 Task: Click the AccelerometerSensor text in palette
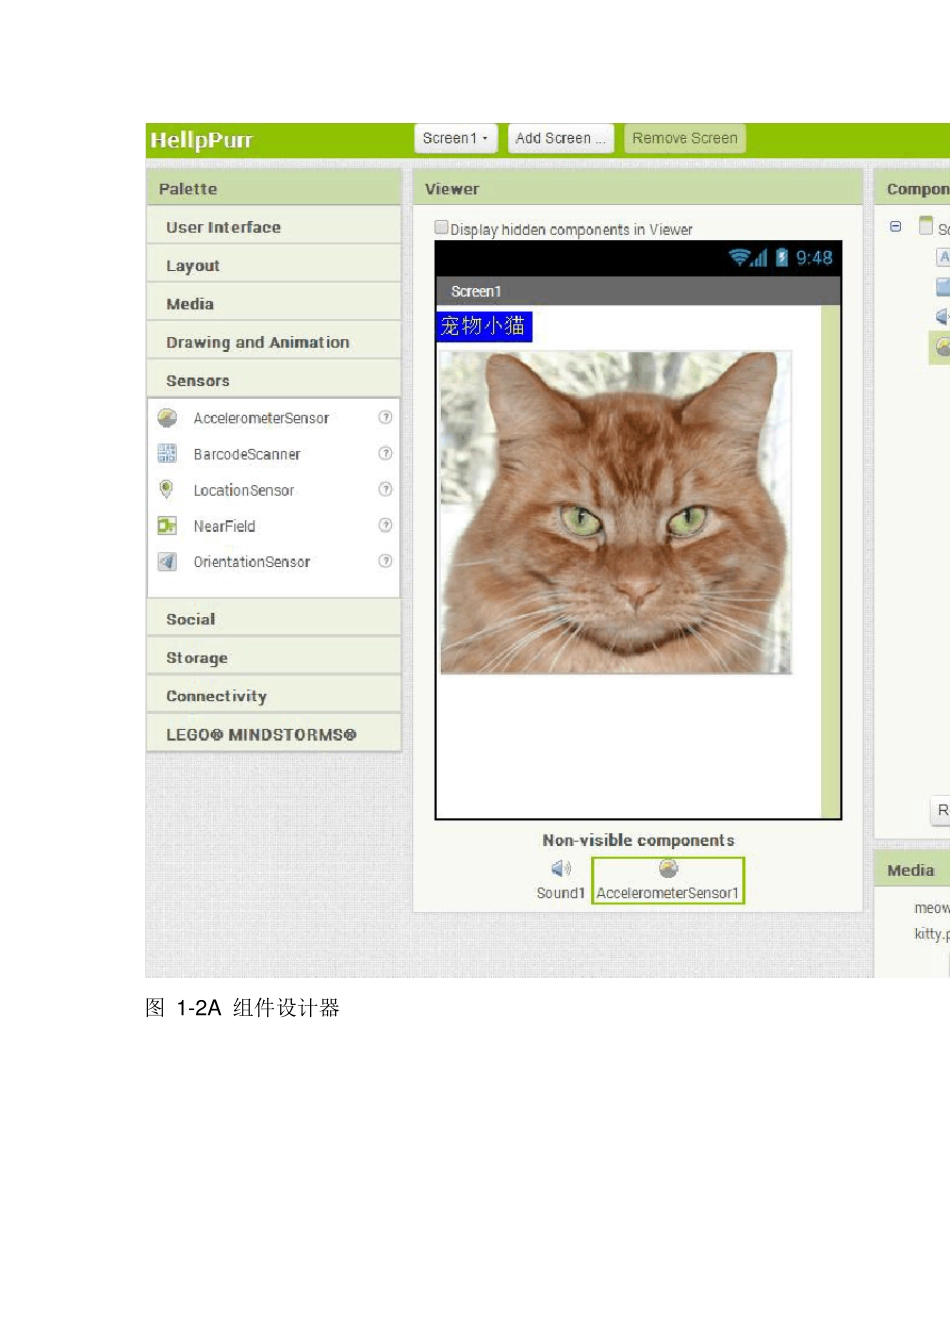click(x=261, y=418)
